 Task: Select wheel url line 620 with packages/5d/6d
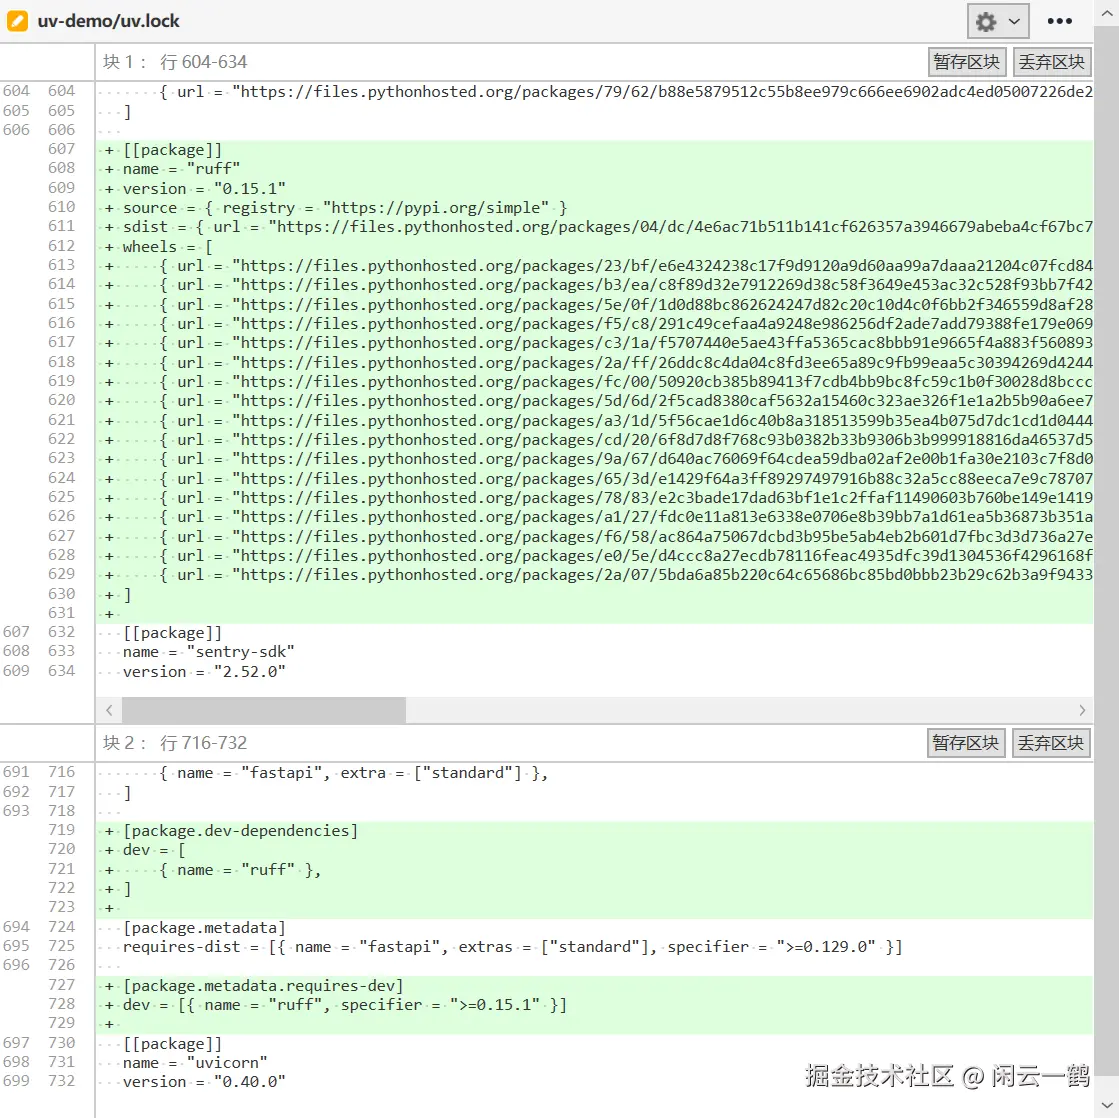(x=594, y=401)
